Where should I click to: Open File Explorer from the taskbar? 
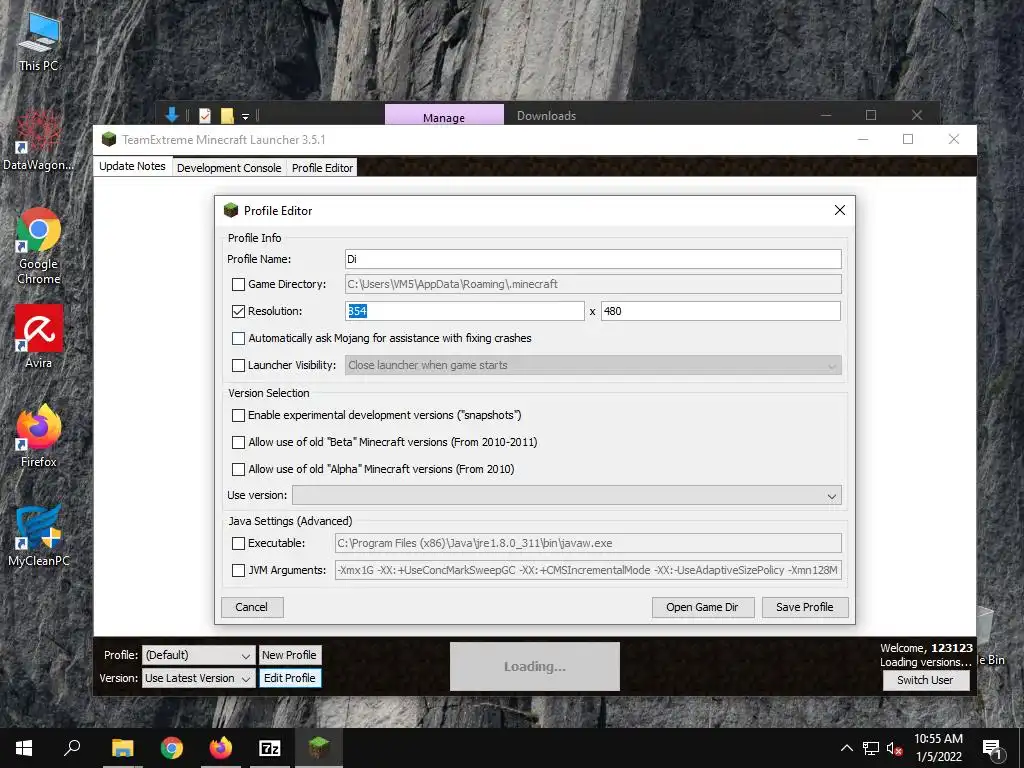click(x=122, y=748)
